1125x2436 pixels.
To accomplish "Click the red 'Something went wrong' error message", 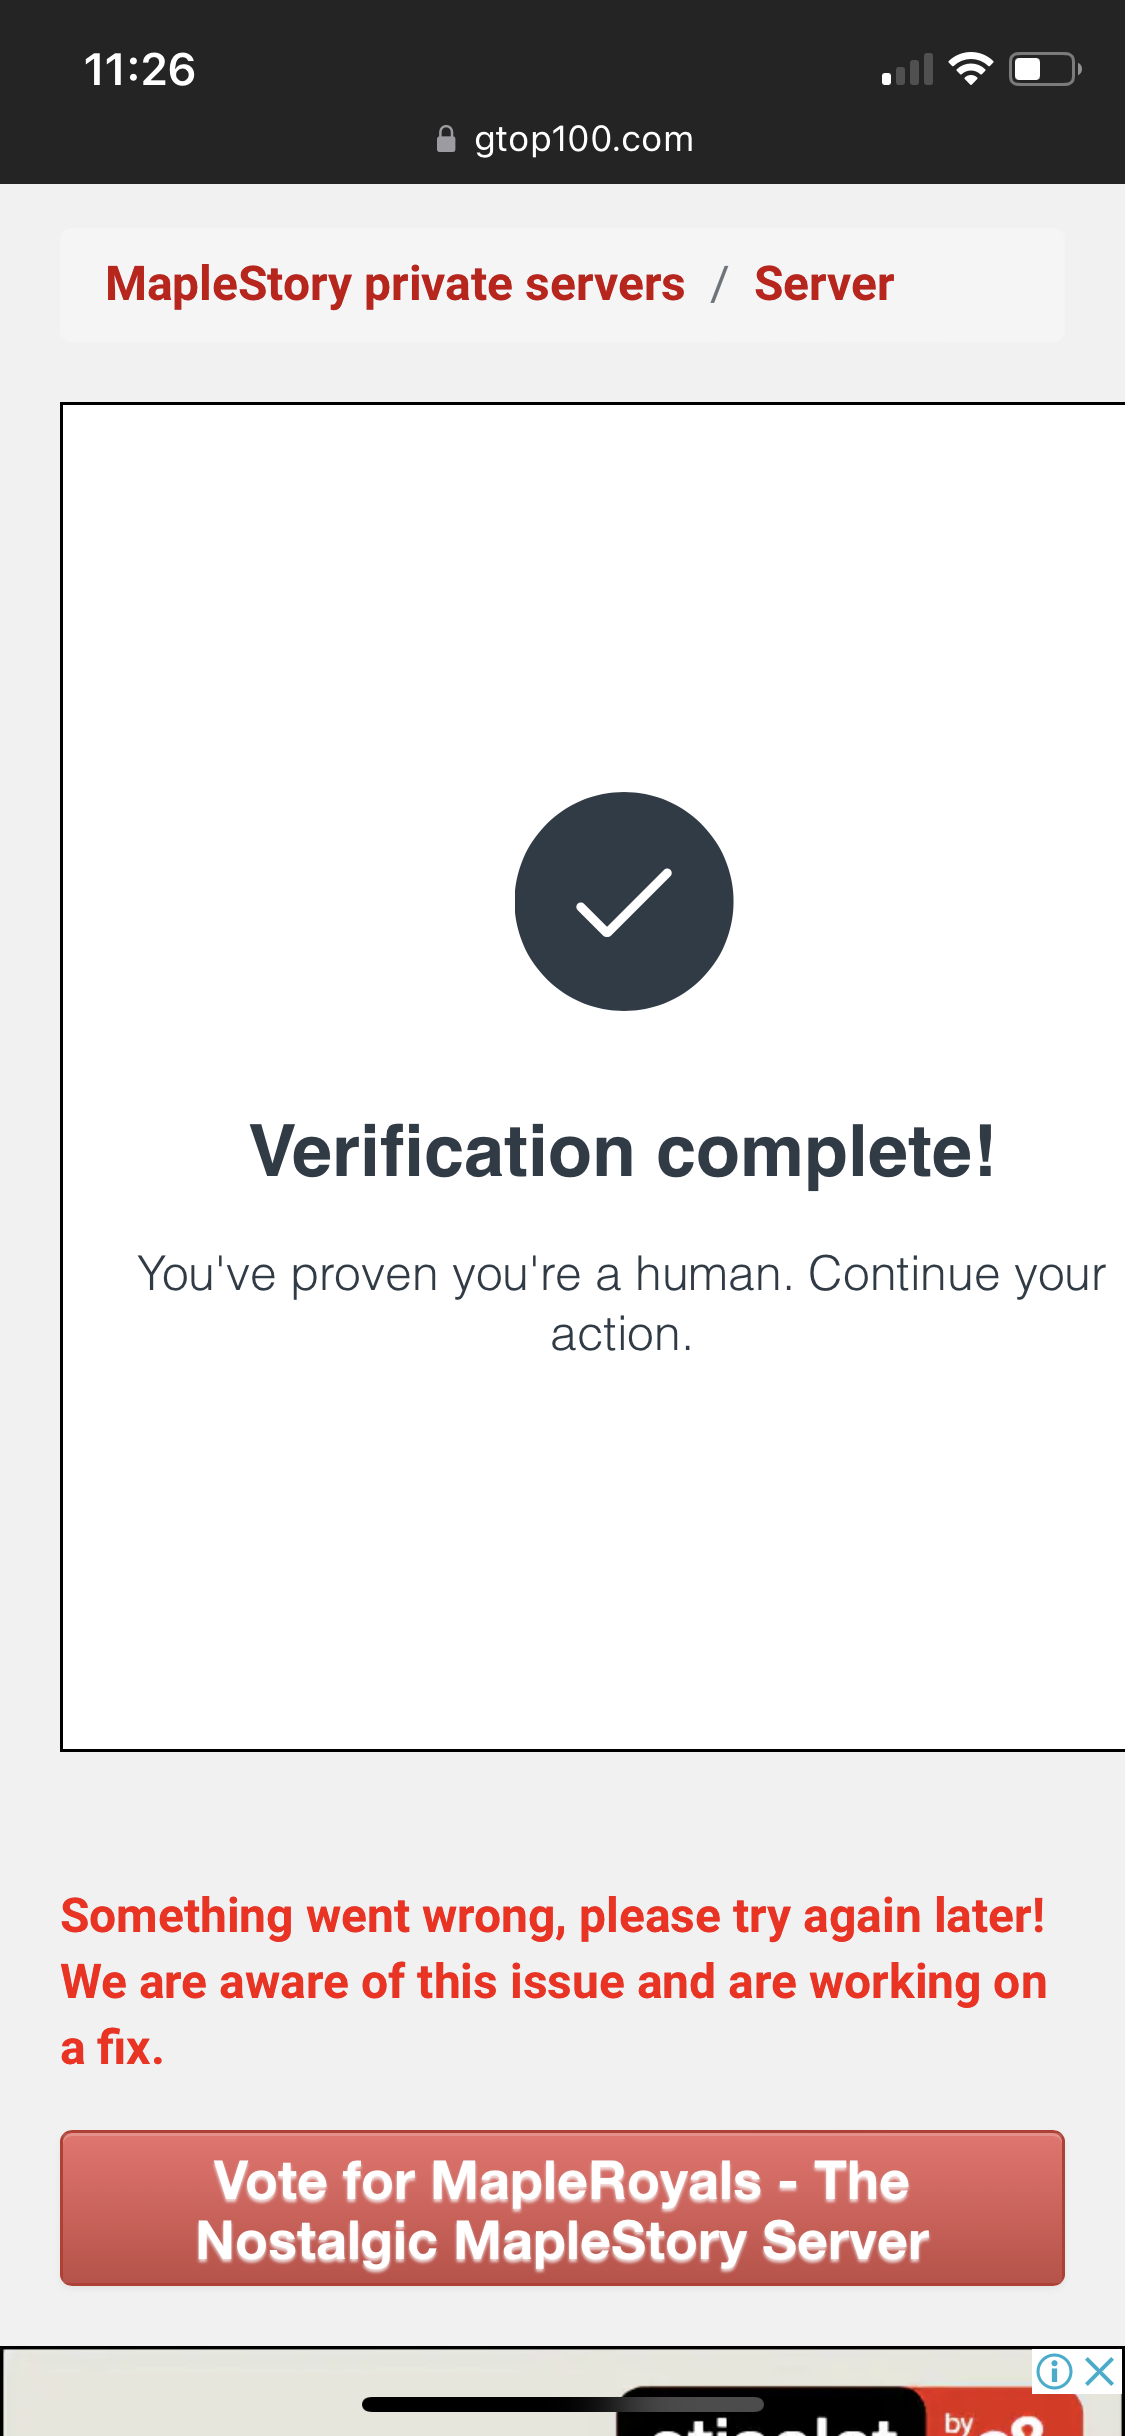I will [553, 1981].
